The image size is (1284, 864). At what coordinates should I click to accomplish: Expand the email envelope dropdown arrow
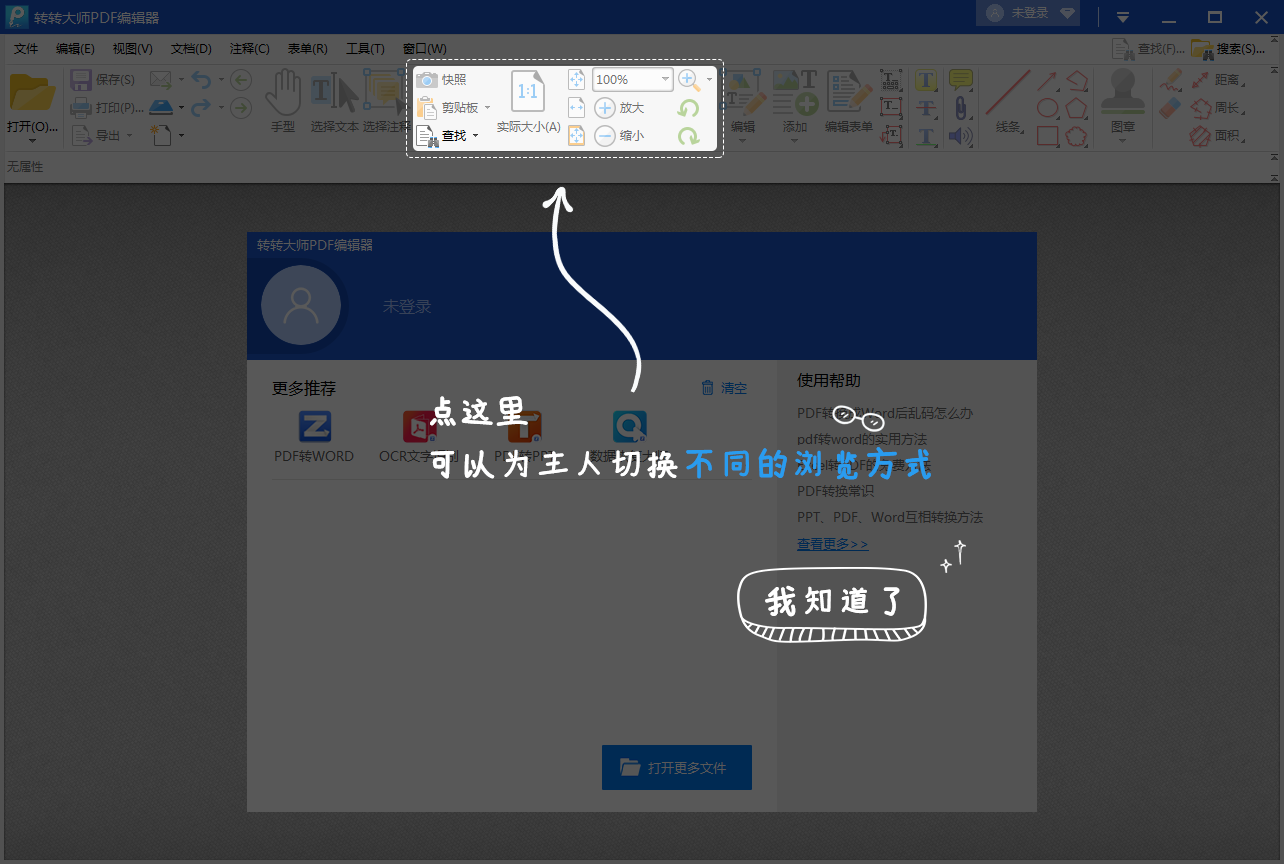tap(181, 80)
